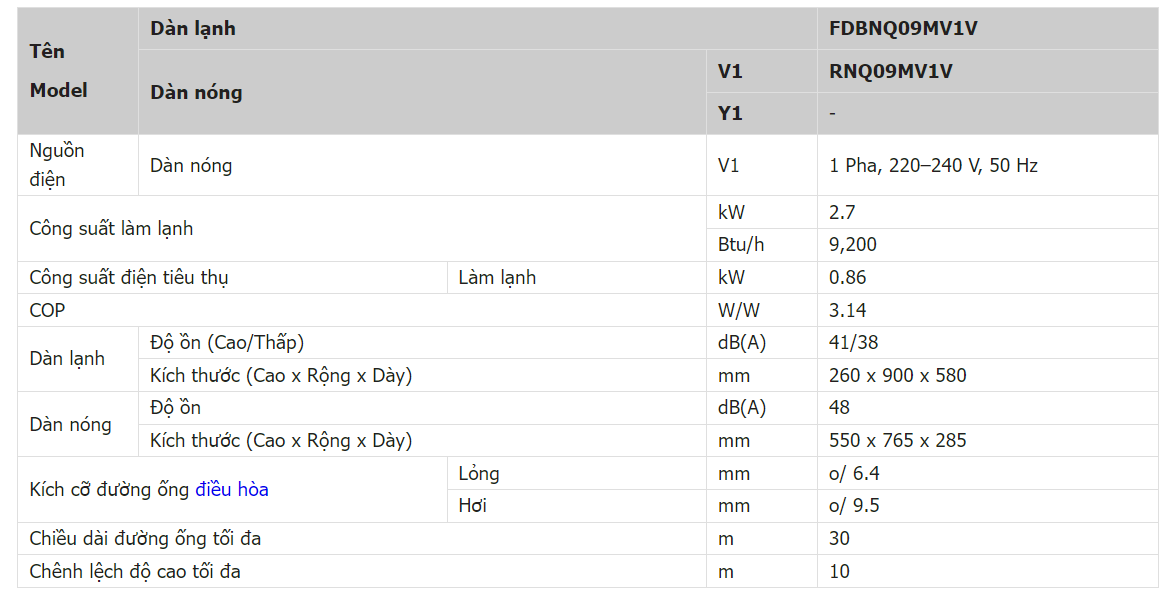Click the 'Chiều dài đường ống tối đa' row
Screen dimensions: 1165x597
145,539
